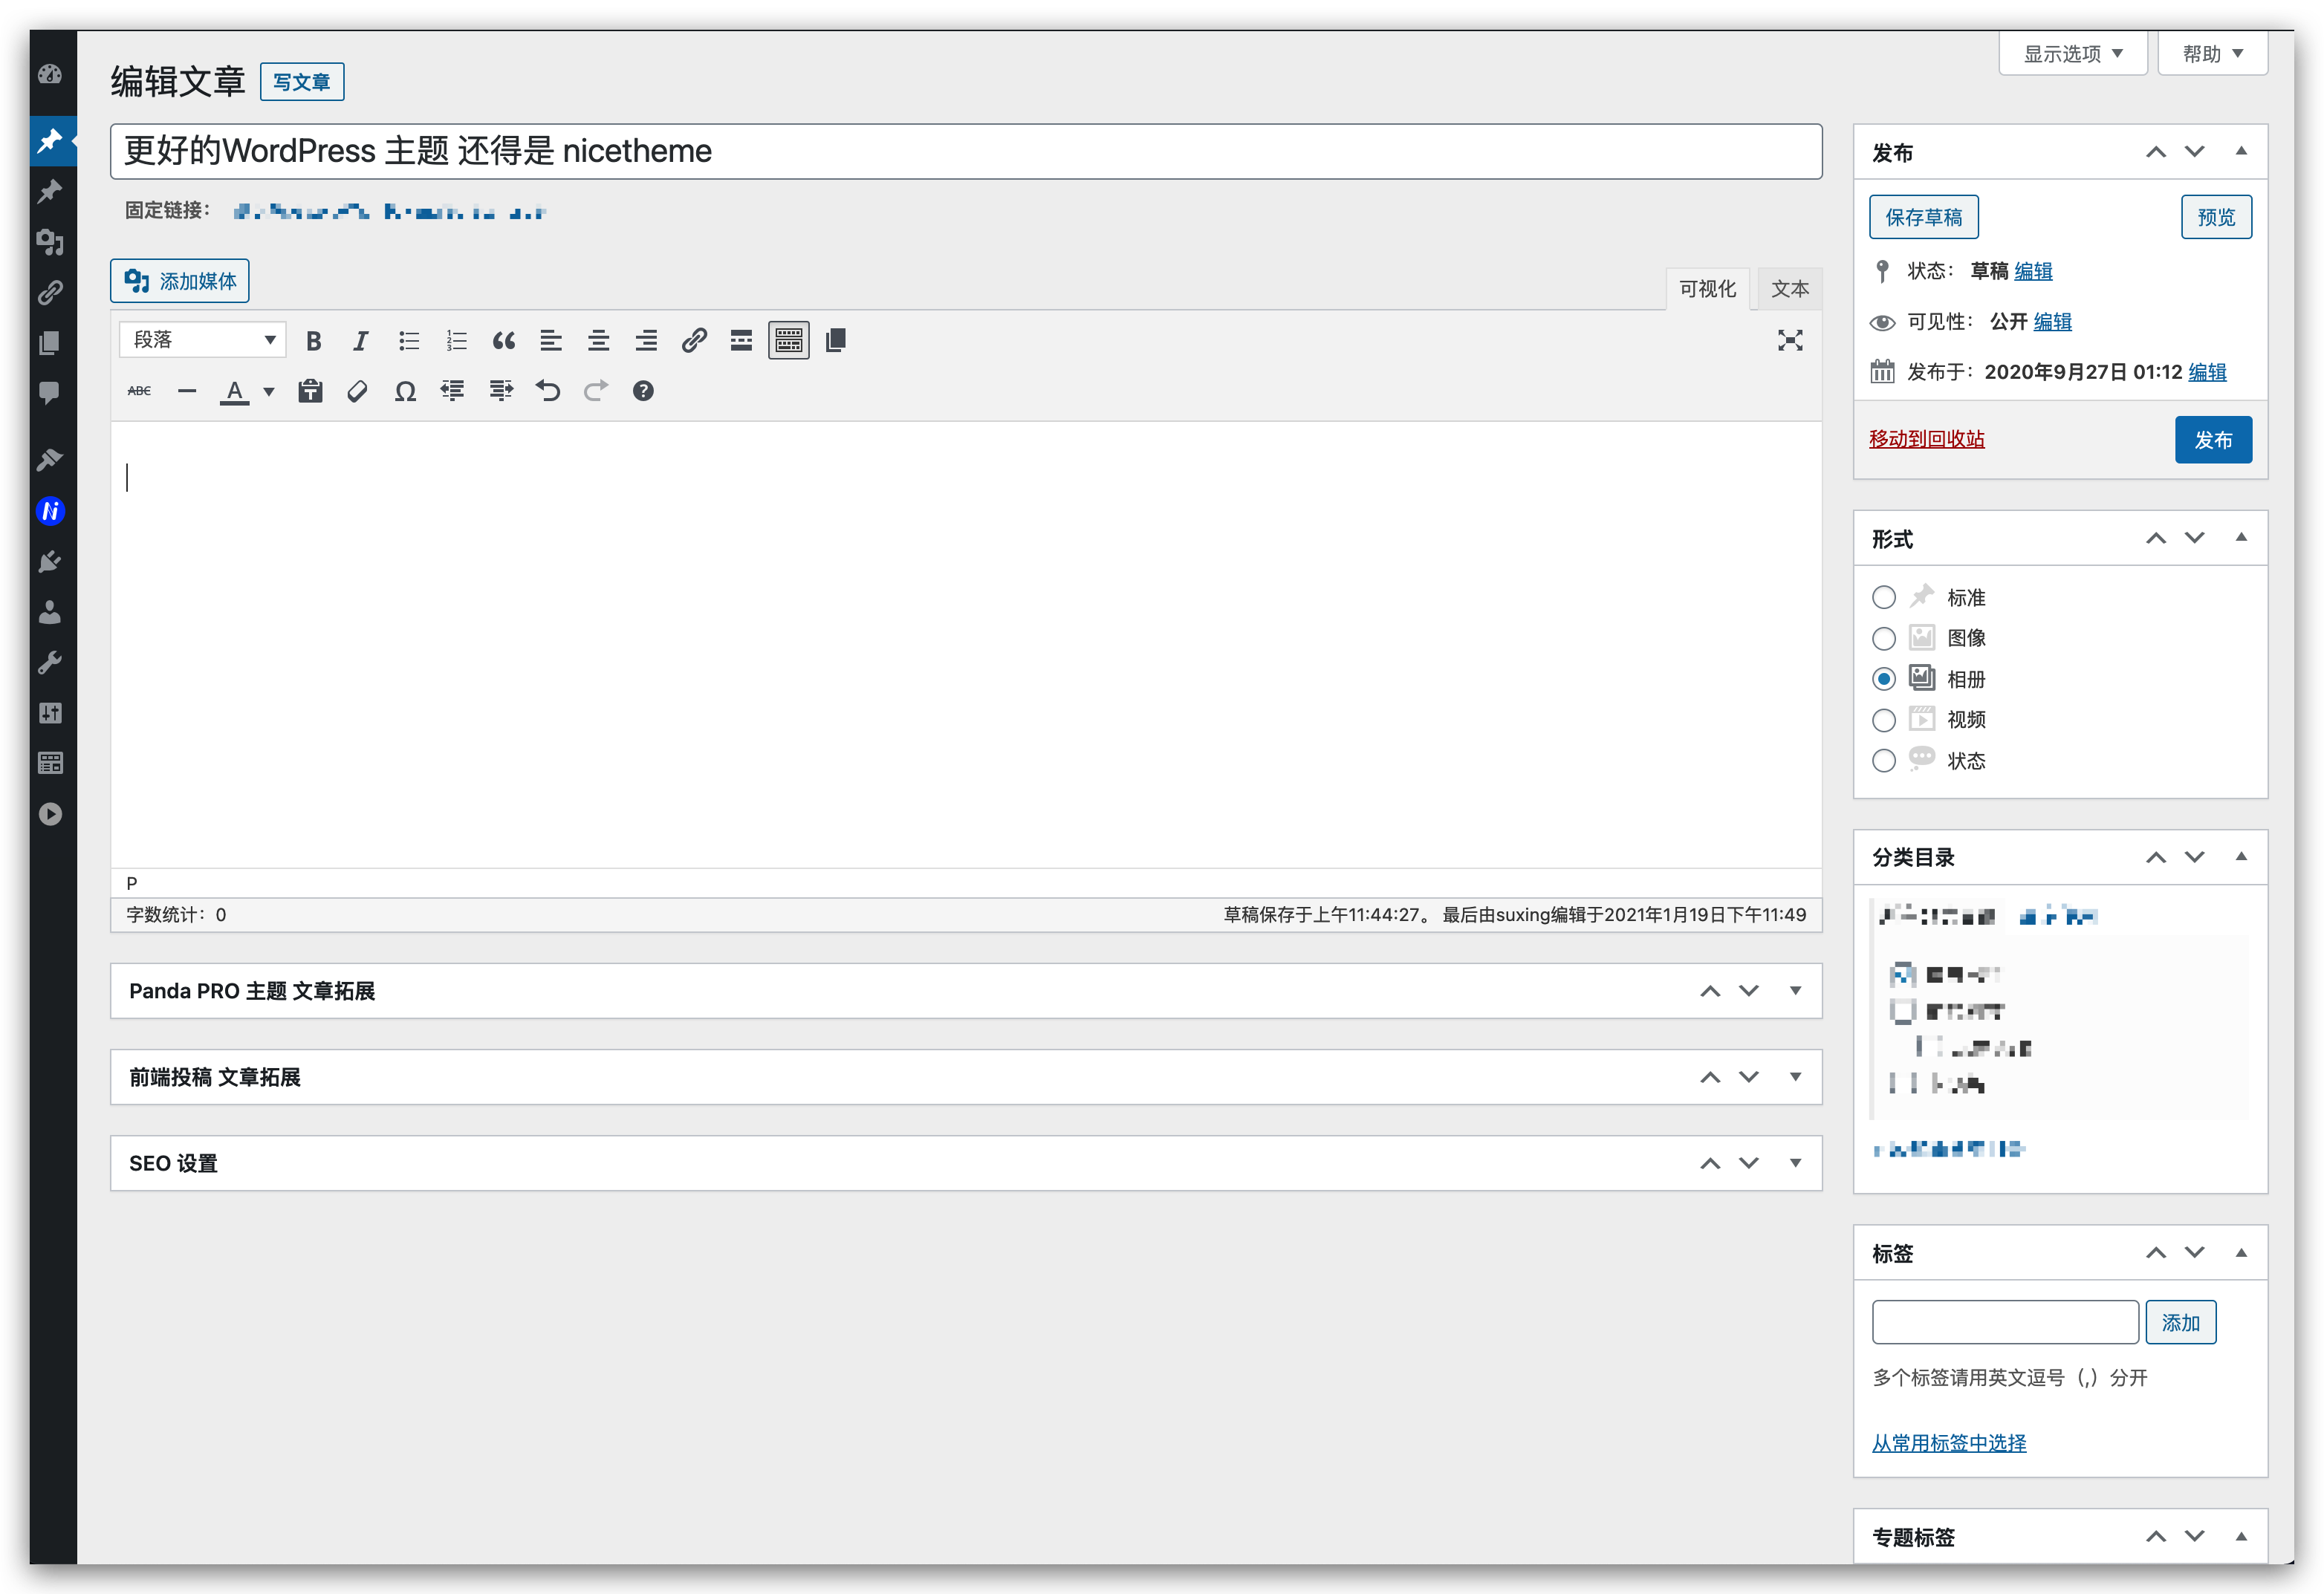Move the 标签 panel up
2324x1594 pixels.
click(2156, 1253)
